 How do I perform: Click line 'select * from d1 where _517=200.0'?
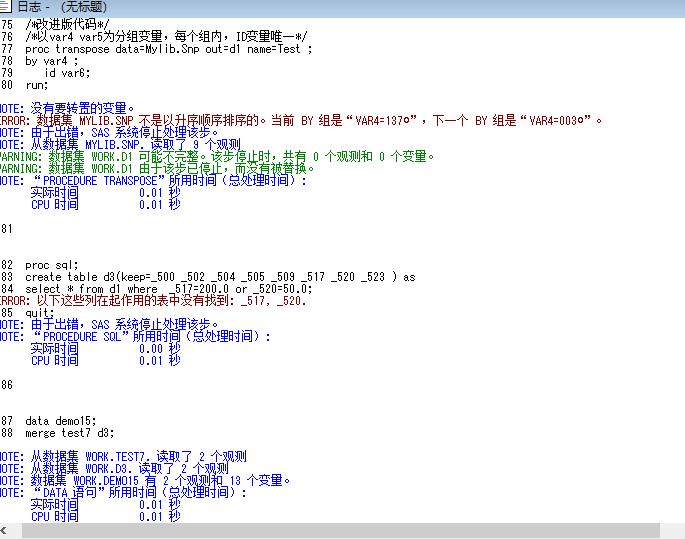click(169, 289)
